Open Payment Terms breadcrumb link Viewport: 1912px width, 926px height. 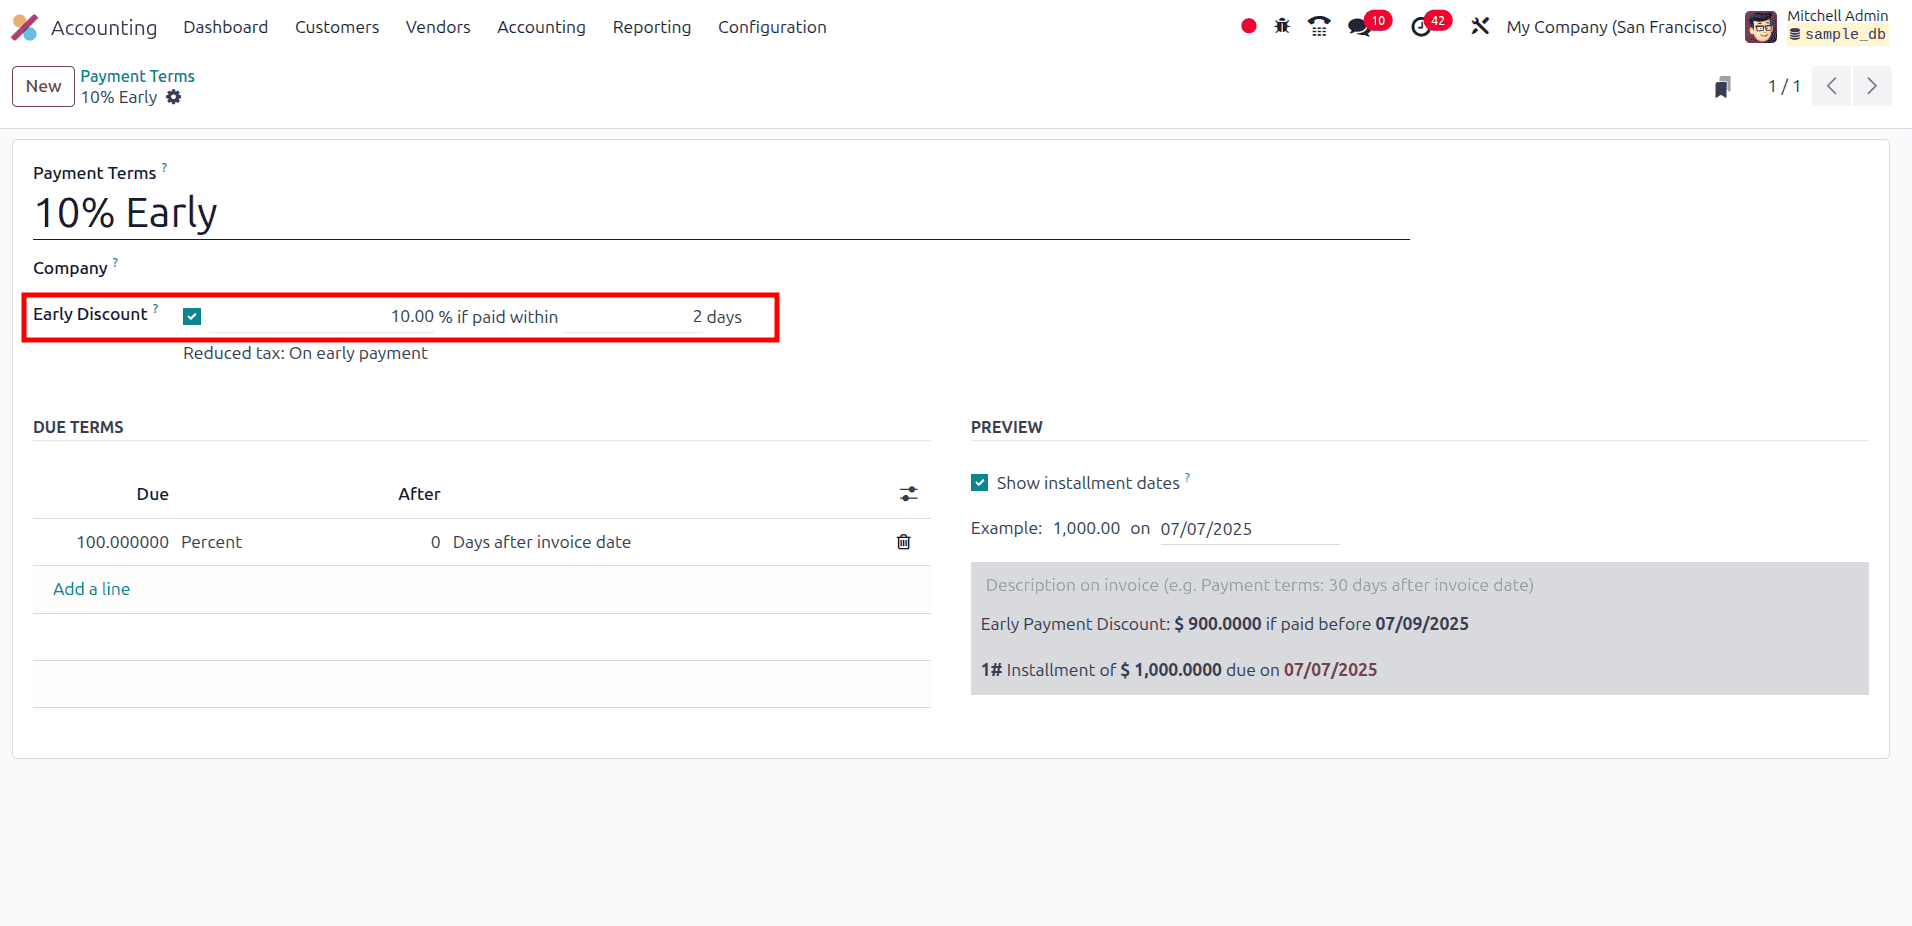coord(138,76)
